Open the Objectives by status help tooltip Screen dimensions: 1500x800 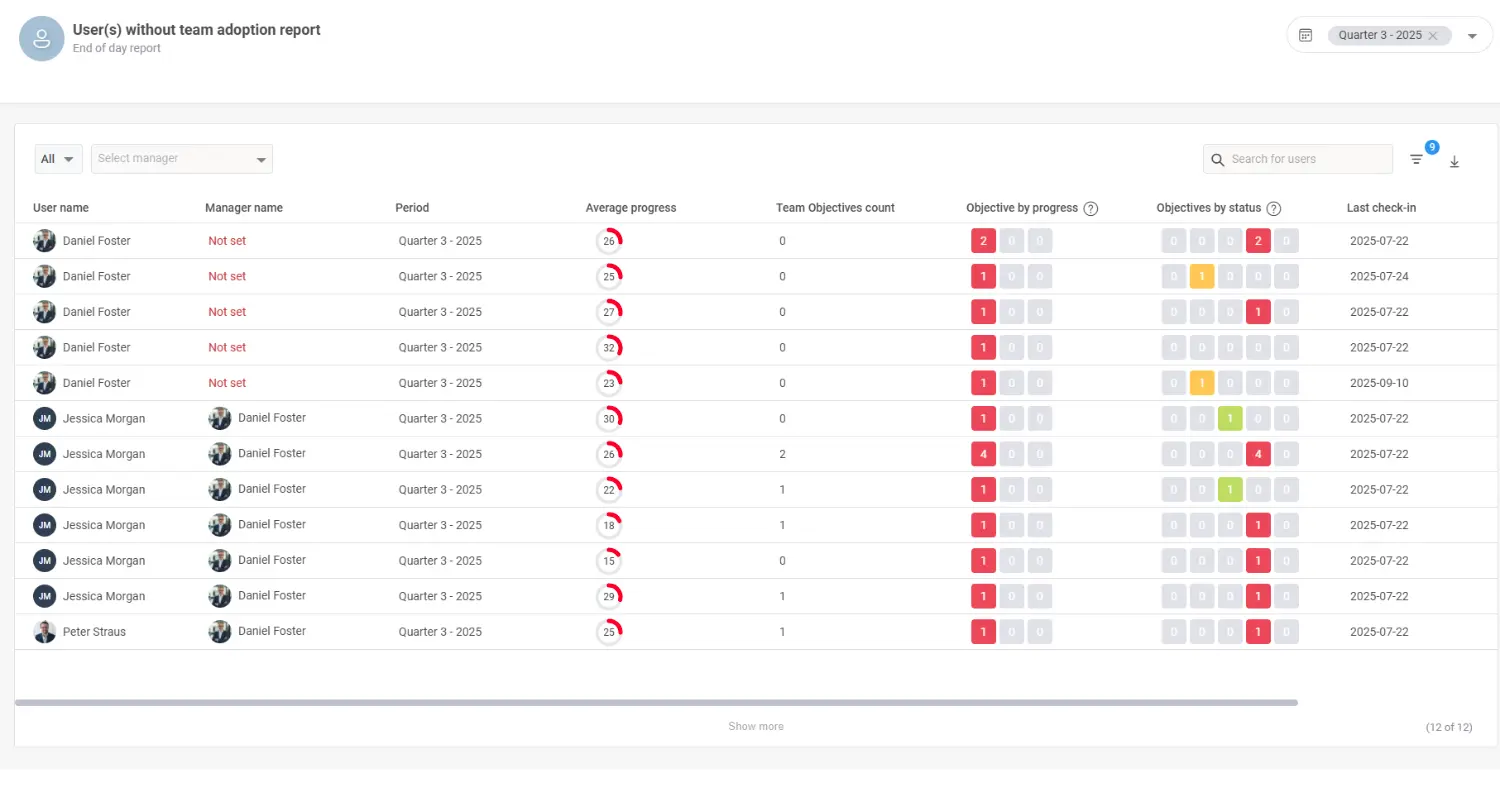[x=1273, y=208]
